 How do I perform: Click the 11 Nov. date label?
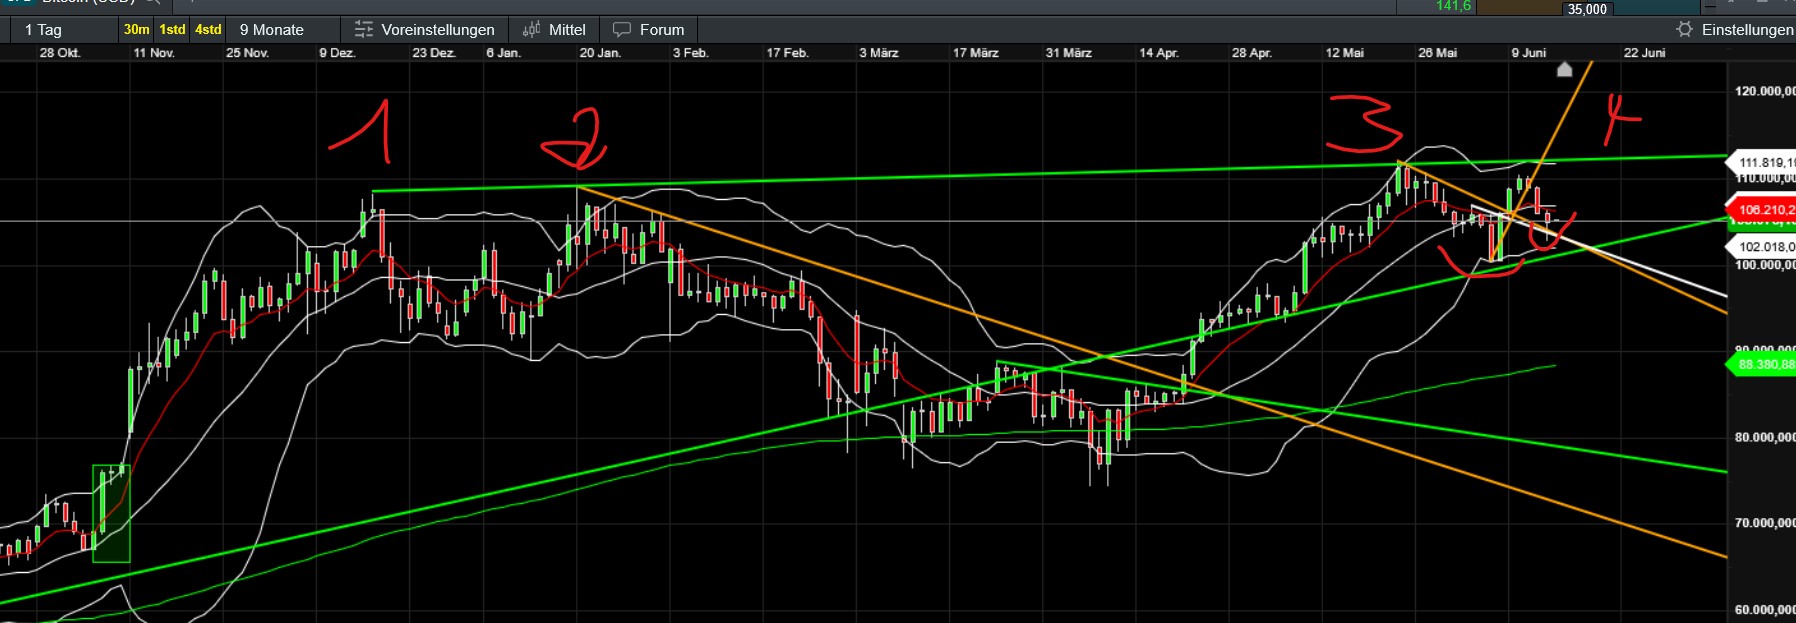[x=154, y=53]
